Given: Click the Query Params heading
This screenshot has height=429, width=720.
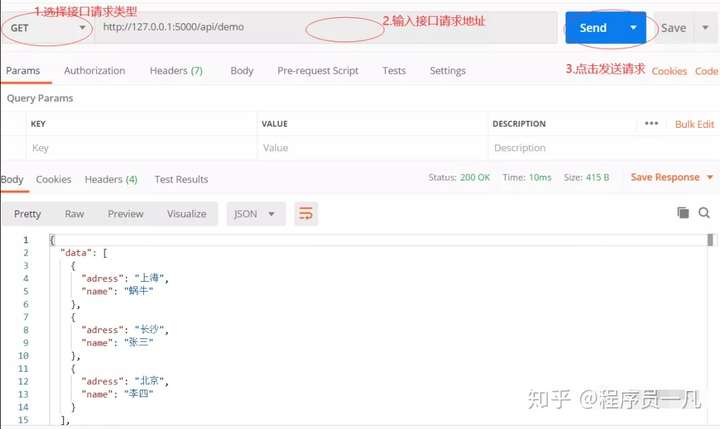Looking at the screenshot, I should (40, 98).
